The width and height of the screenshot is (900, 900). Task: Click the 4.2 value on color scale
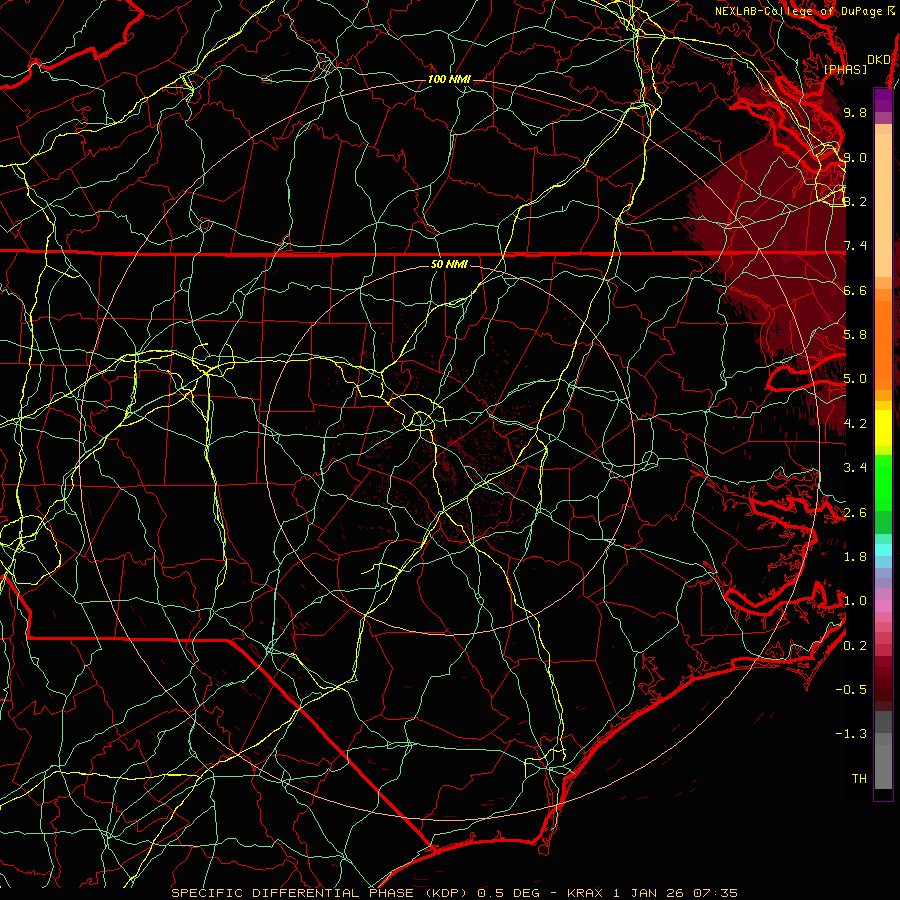(855, 424)
